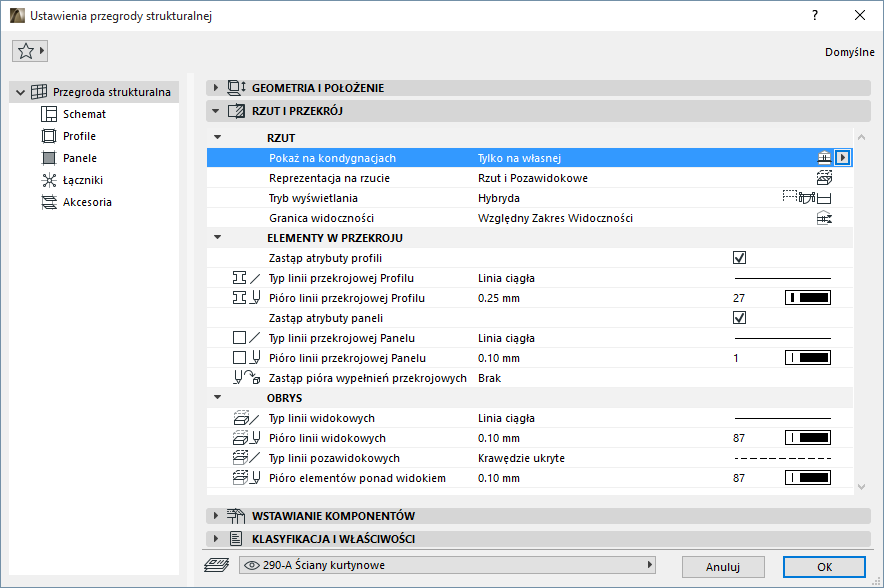Collapse the Elementy w Przekroju subsection
Viewport: 884px width, 588px height.
(x=218, y=238)
